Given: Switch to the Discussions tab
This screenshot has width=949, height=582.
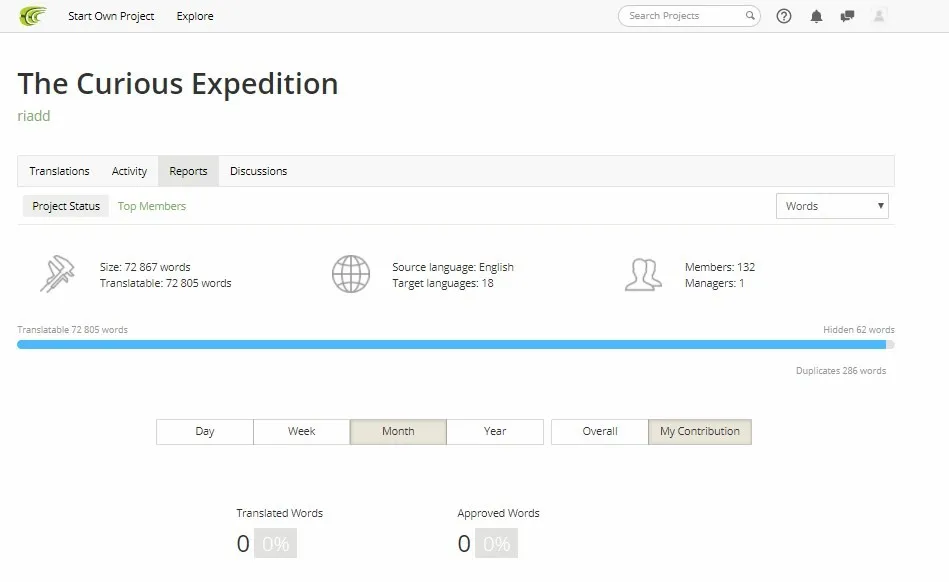Looking at the screenshot, I should point(258,171).
